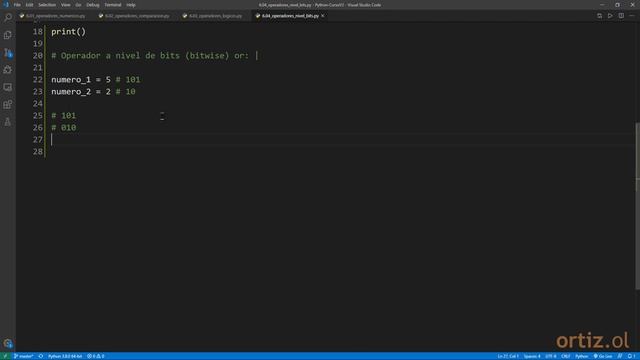
Task: Open the Edit menu
Action: [x=29, y=5]
